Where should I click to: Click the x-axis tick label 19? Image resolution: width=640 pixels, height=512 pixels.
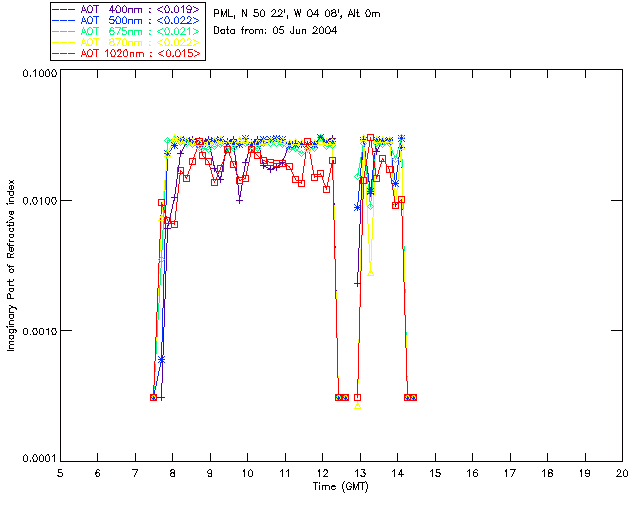click(585, 473)
